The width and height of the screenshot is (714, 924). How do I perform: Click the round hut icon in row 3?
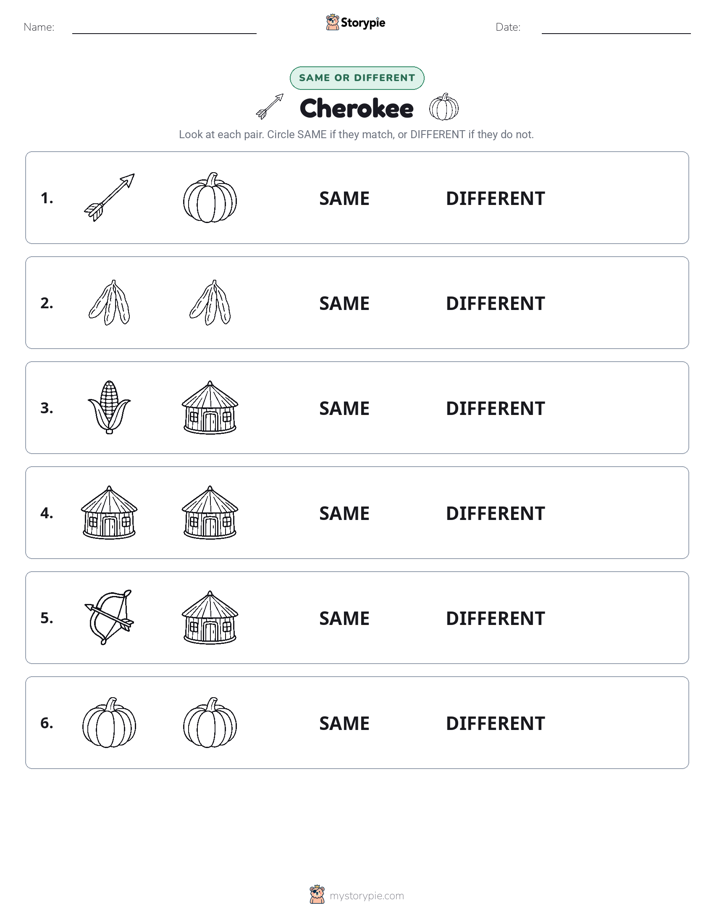pos(210,407)
